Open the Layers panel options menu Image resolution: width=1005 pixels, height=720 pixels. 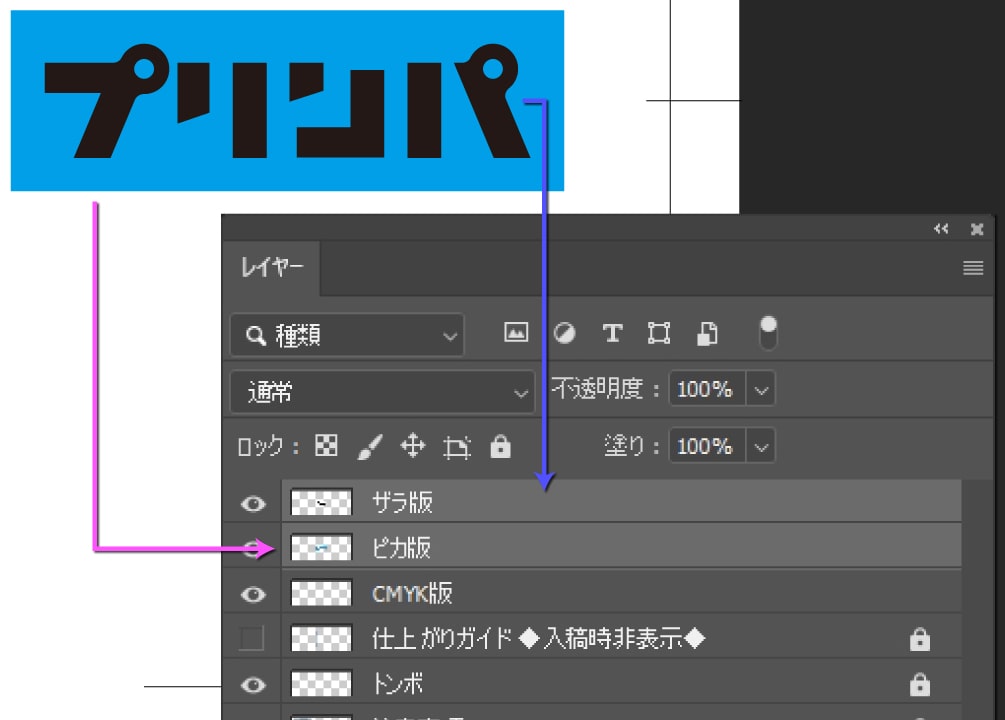(x=973, y=268)
